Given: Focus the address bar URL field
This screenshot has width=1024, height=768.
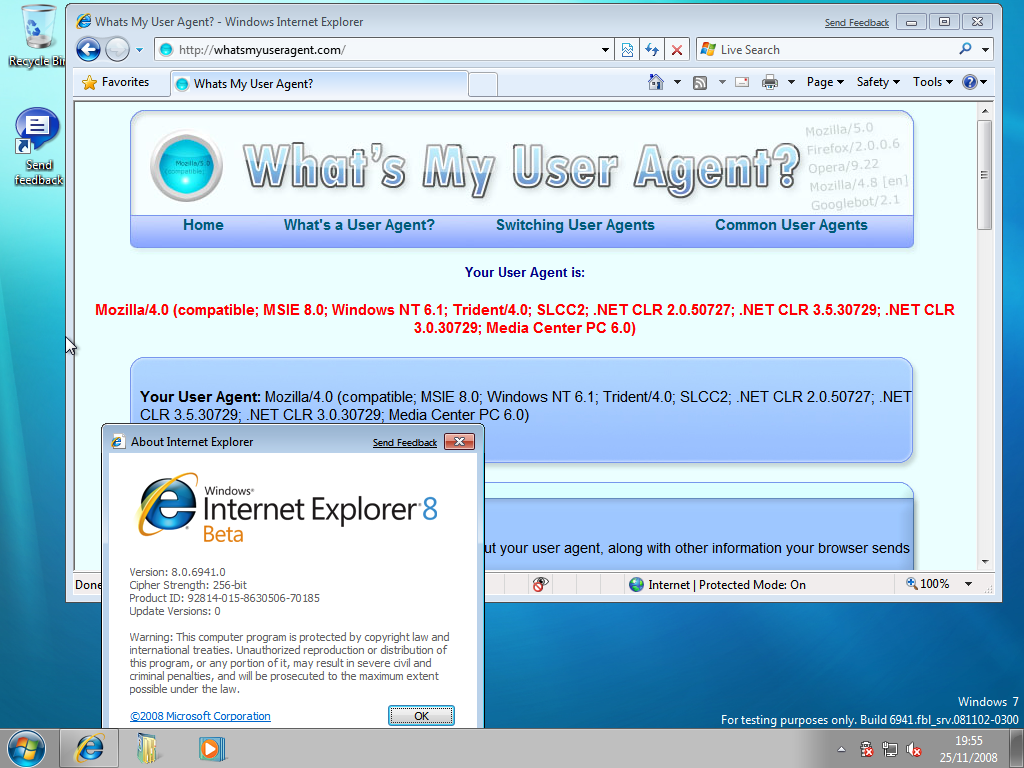Looking at the screenshot, I should 379,50.
